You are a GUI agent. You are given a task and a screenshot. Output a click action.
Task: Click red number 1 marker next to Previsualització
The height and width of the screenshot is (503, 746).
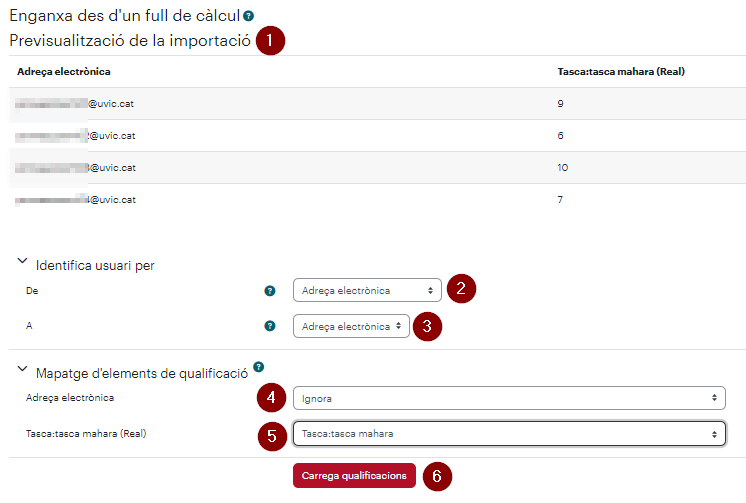click(x=270, y=40)
